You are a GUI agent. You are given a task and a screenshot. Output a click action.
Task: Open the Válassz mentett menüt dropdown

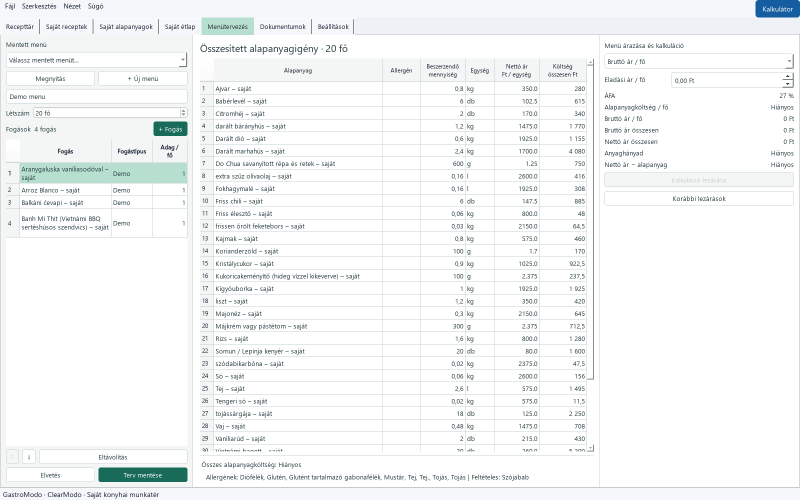96,60
